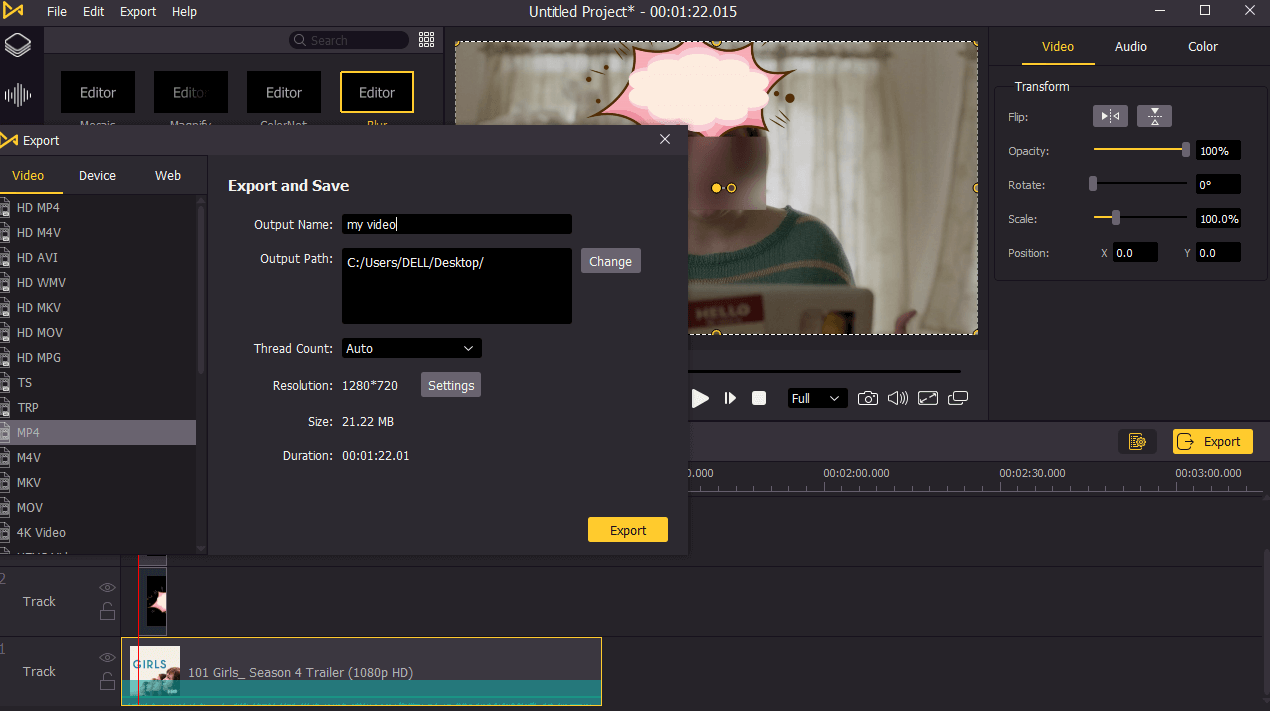The image size is (1270, 711).
Task: Switch to the Web tab in the Export dialog
Action: click(168, 175)
